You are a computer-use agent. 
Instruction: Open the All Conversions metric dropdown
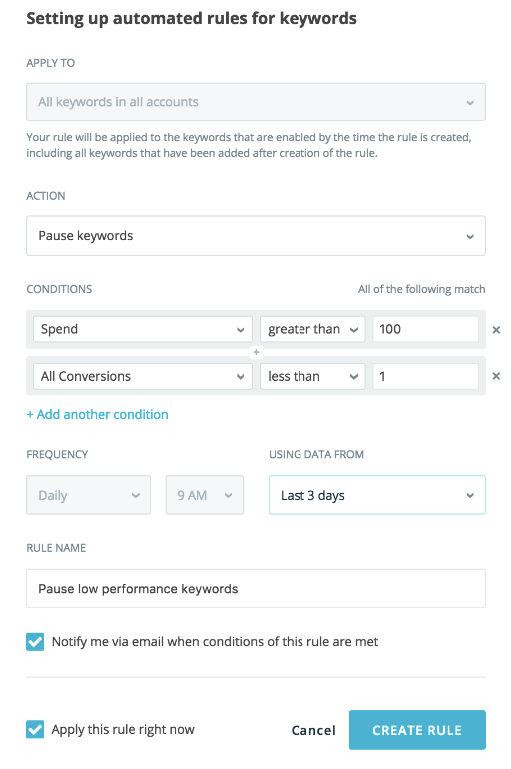coord(143,376)
